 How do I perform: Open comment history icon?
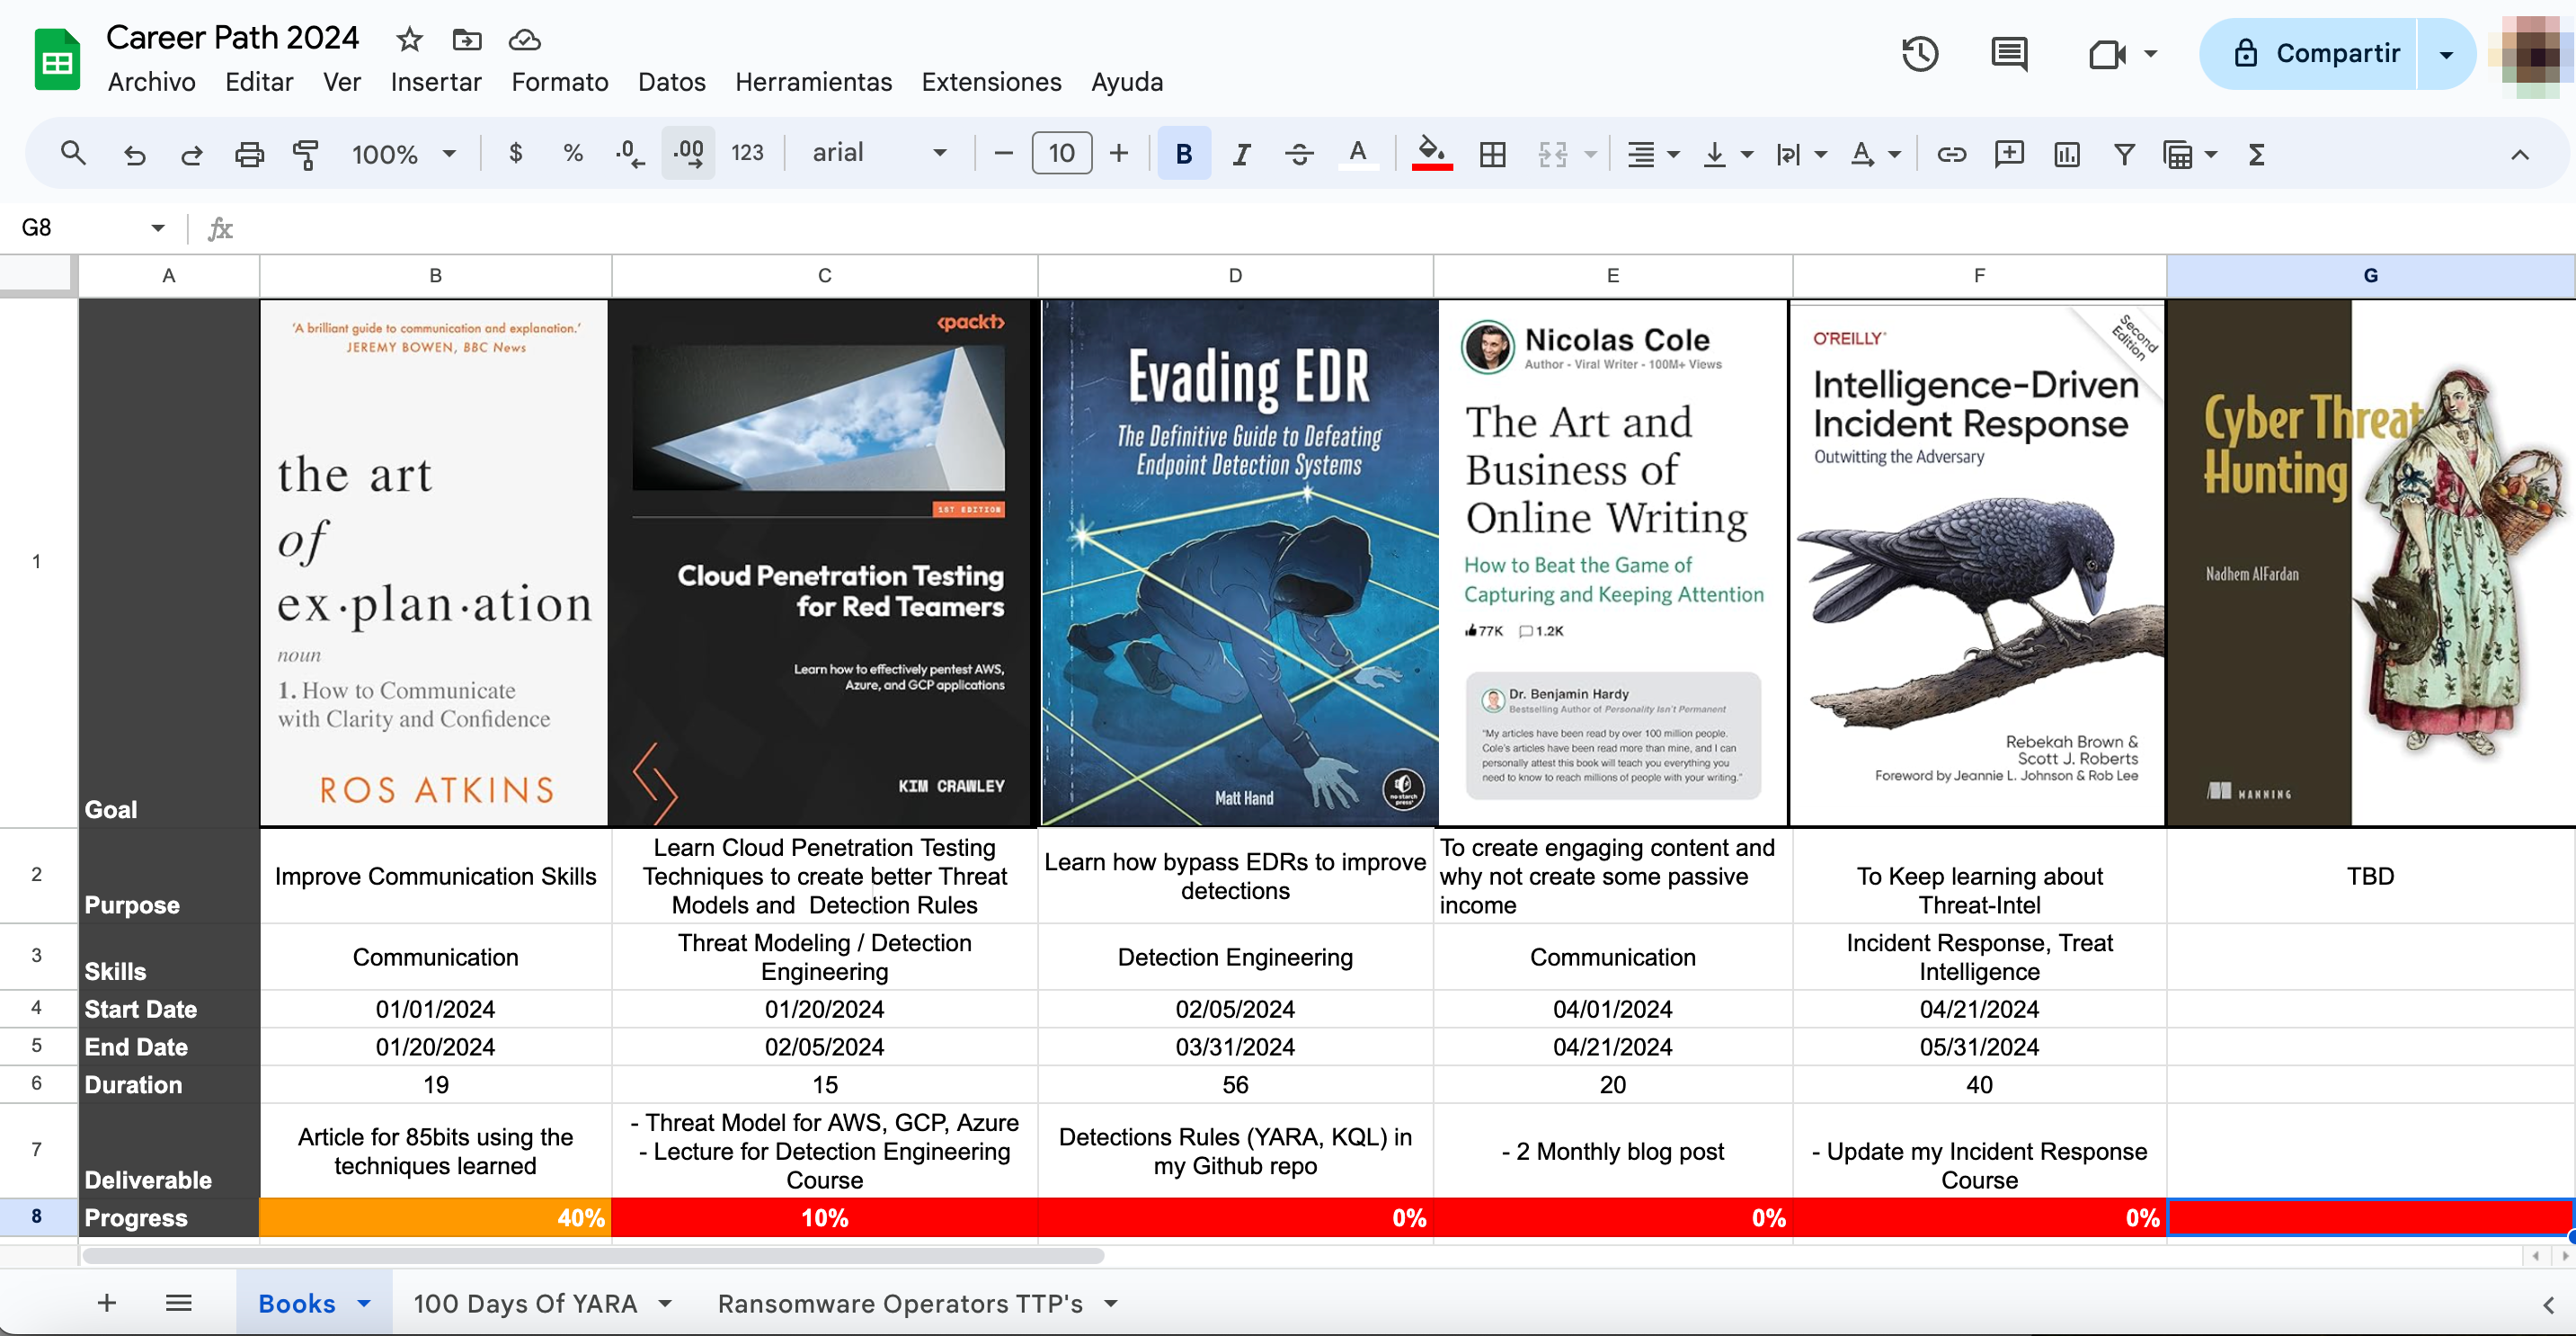click(2008, 53)
